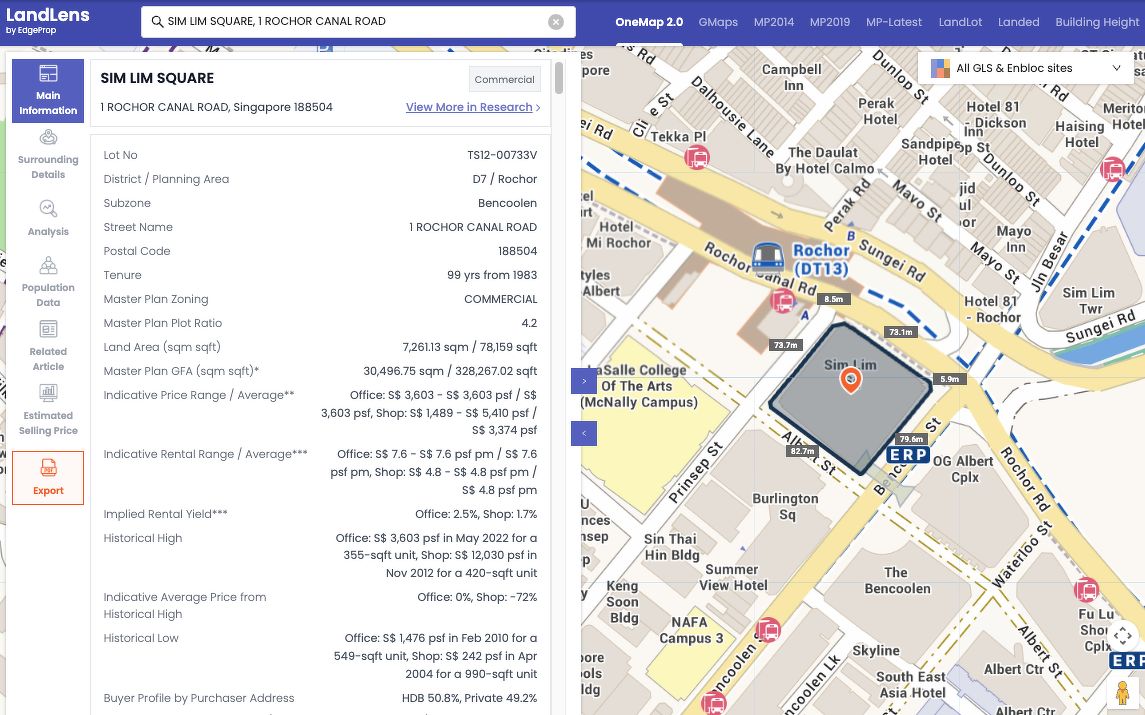Open All GLS & Enbloc sites dropdown

point(1025,68)
